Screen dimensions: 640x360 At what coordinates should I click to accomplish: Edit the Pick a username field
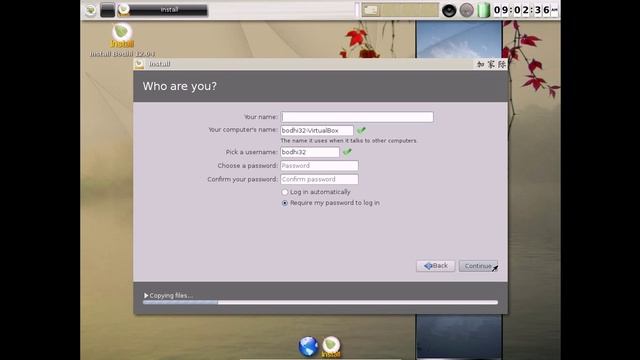point(310,152)
